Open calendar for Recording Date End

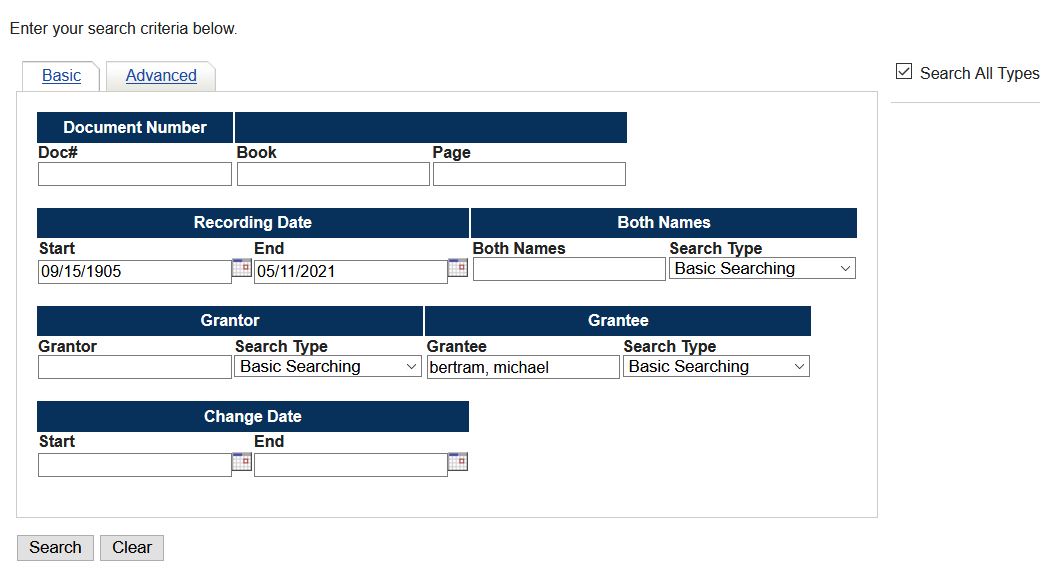[457, 268]
